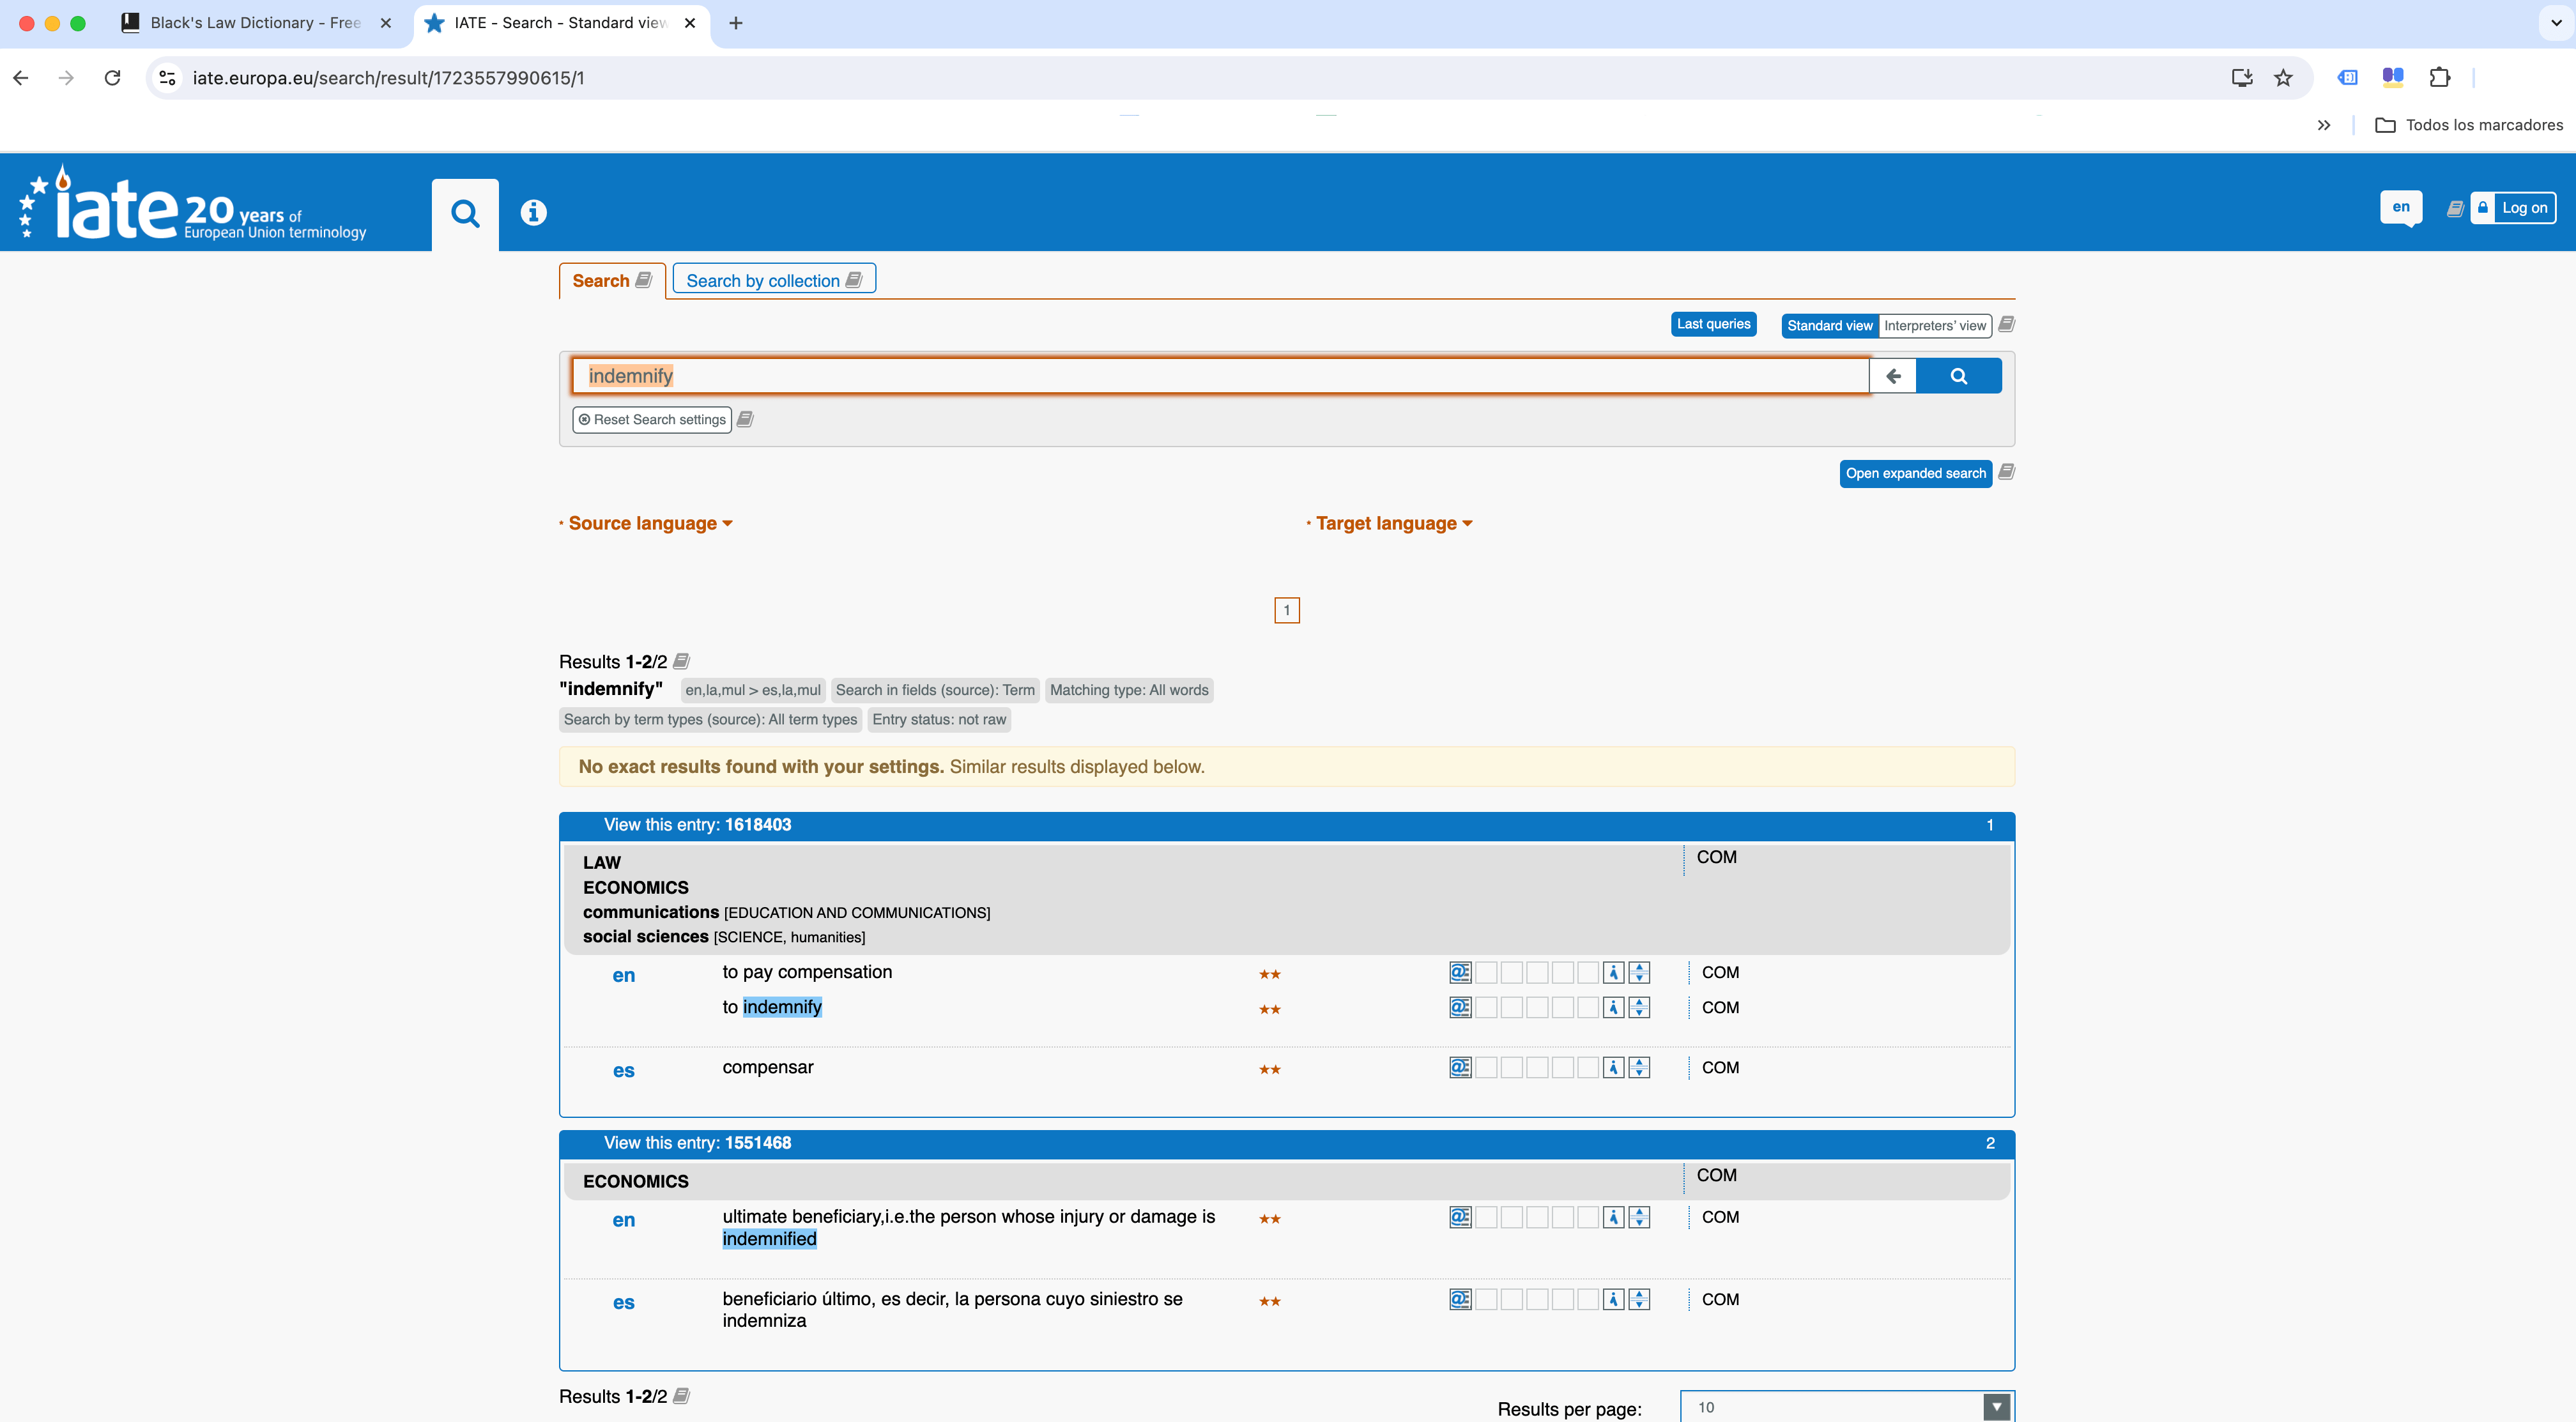Select the Search tab
Image resolution: width=2576 pixels, height=1422 pixels.
(x=612, y=280)
